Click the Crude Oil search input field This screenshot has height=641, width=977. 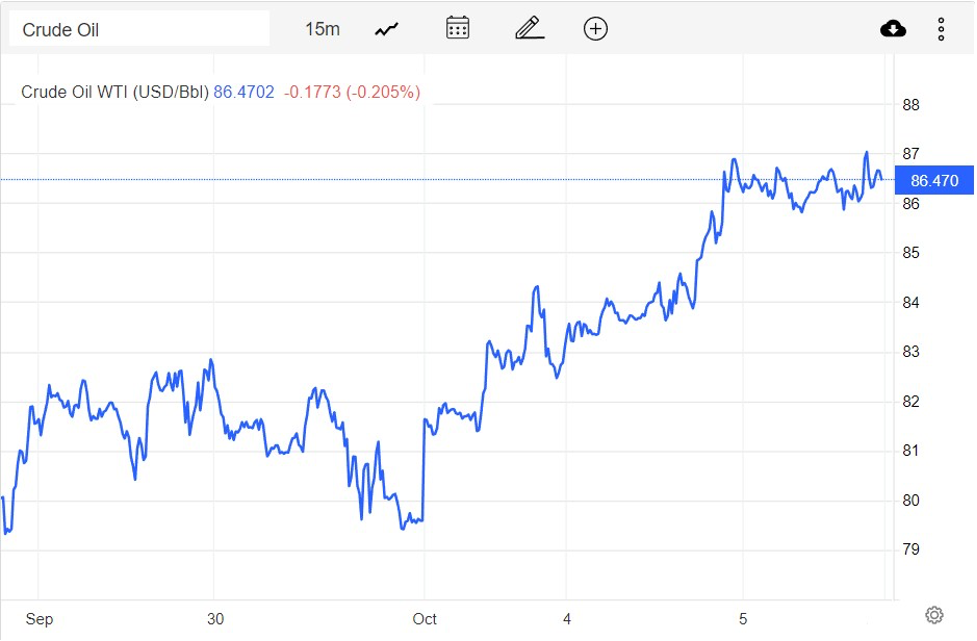pos(138,28)
